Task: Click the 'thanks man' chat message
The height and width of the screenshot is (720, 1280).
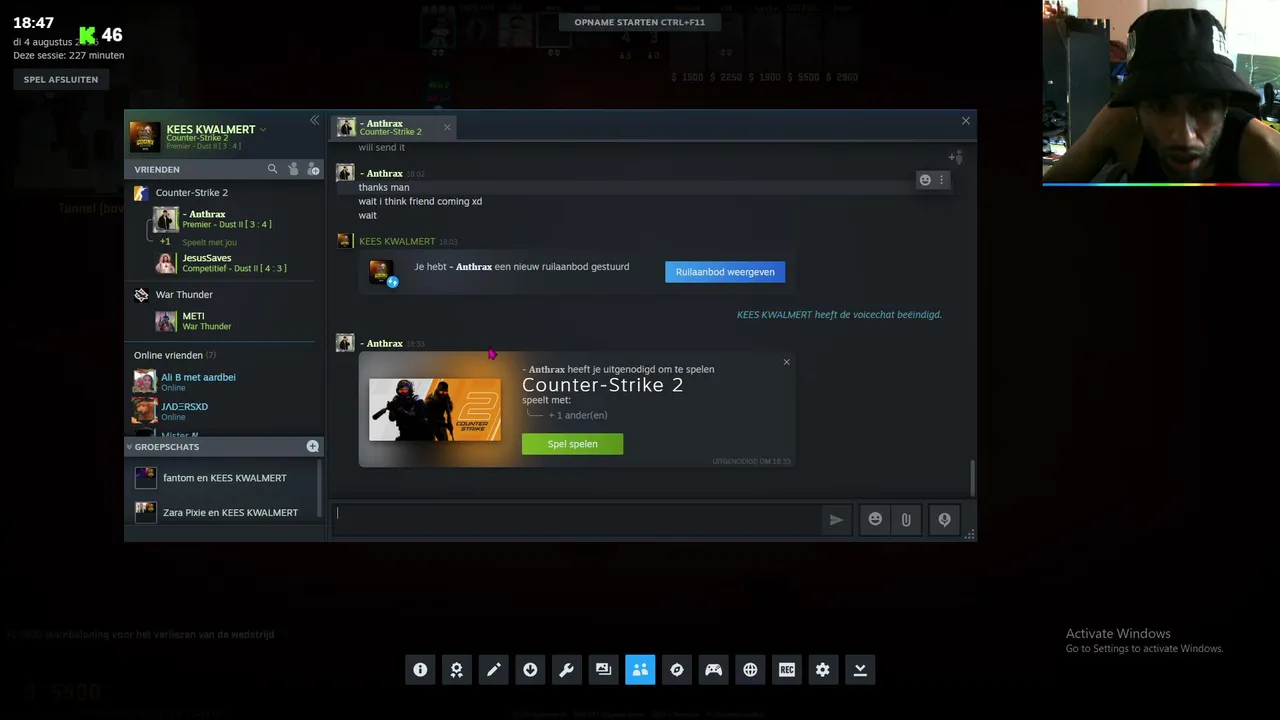Action: tap(384, 187)
